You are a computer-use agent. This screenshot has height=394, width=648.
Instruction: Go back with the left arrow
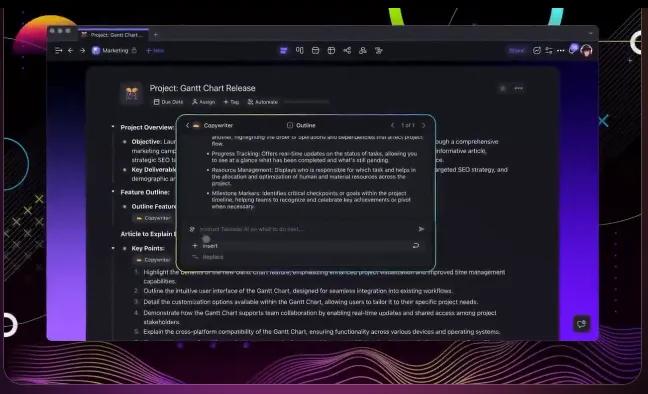[71, 50]
